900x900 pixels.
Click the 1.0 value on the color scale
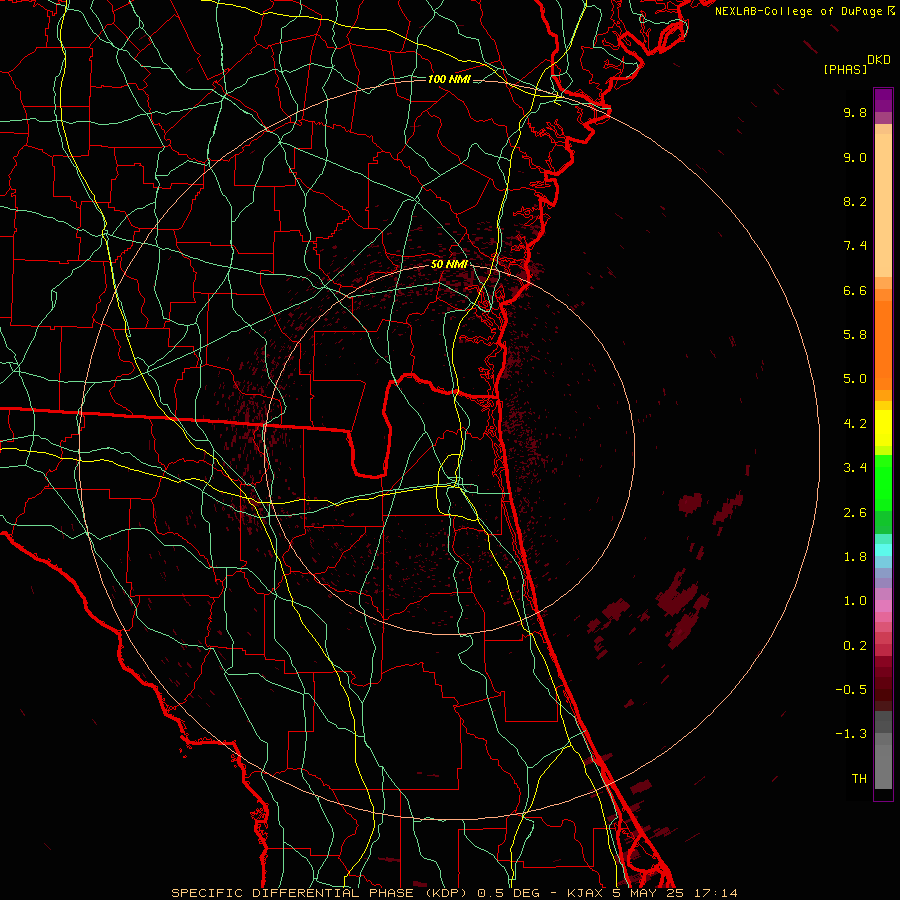855,601
